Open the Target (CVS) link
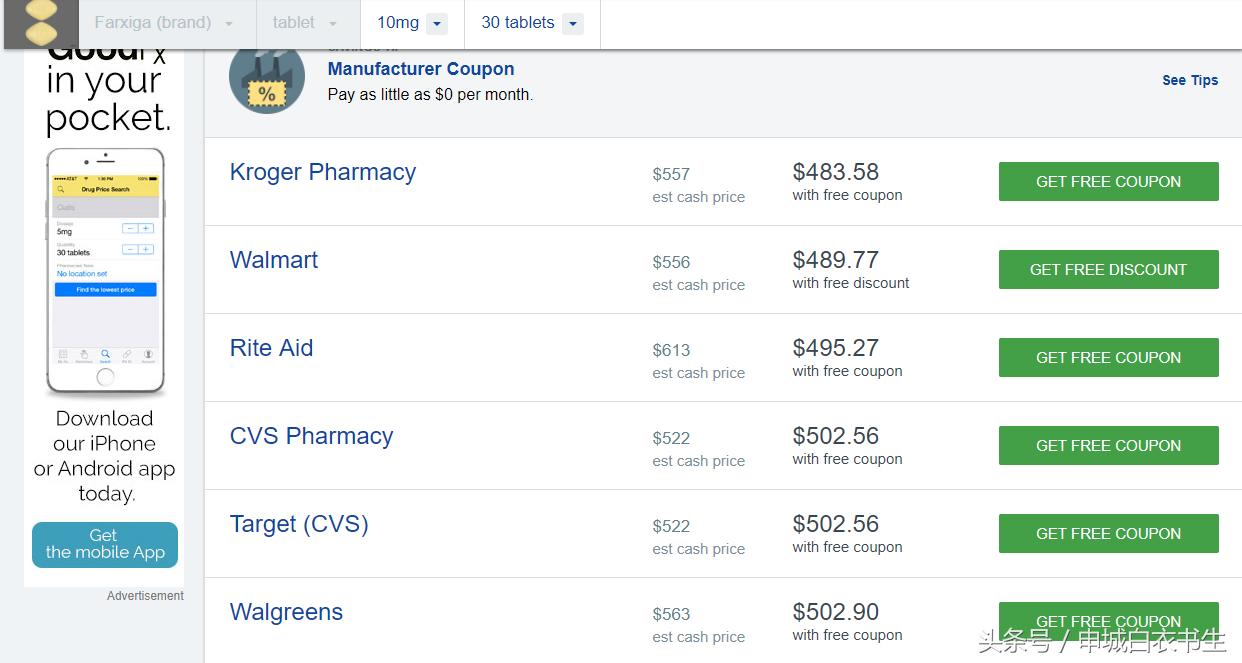This screenshot has height=663, width=1242. pyautogui.click(x=299, y=524)
